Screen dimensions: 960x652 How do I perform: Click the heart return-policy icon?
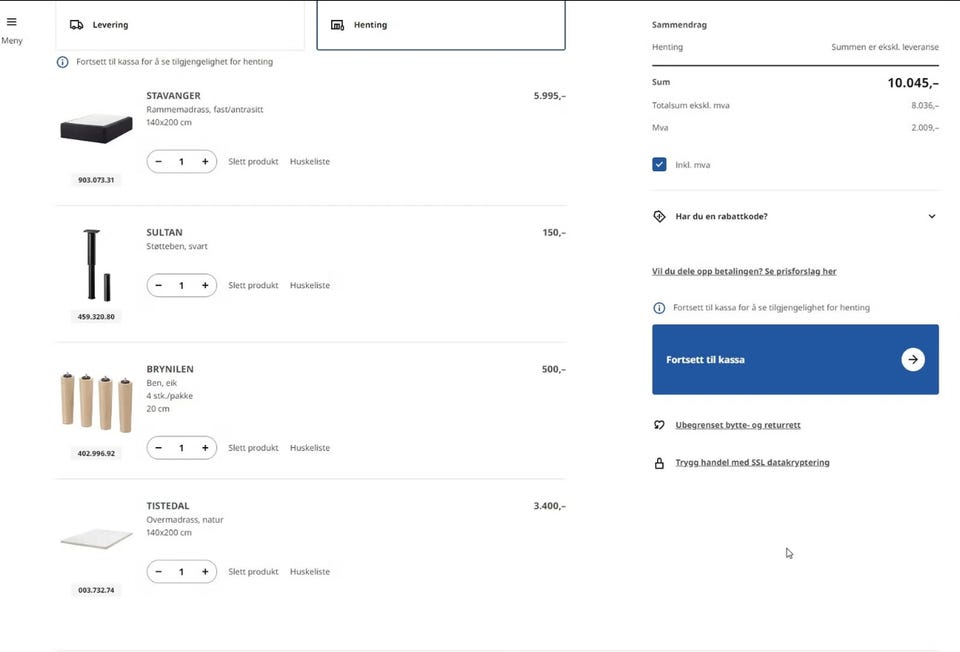coord(659,425)
